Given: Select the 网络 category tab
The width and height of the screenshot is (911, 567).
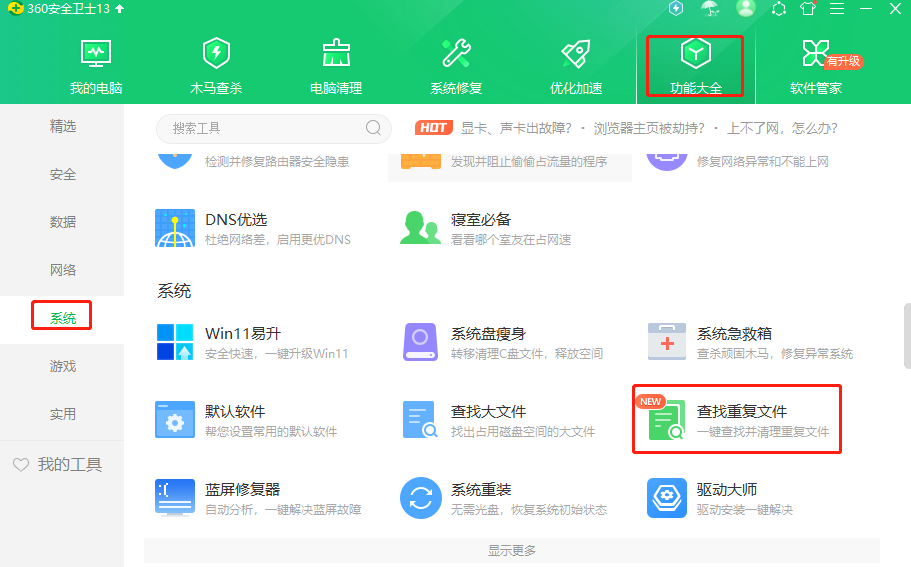Looking at the screenshot, I should point(62,270).
